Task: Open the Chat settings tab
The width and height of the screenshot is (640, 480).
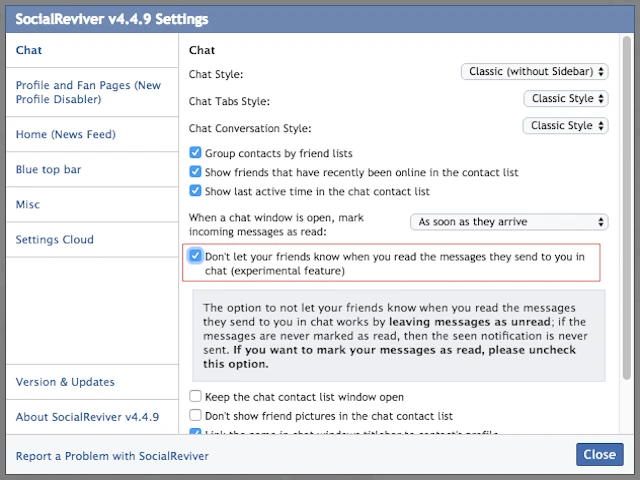Action: click(x=30, y=50)
